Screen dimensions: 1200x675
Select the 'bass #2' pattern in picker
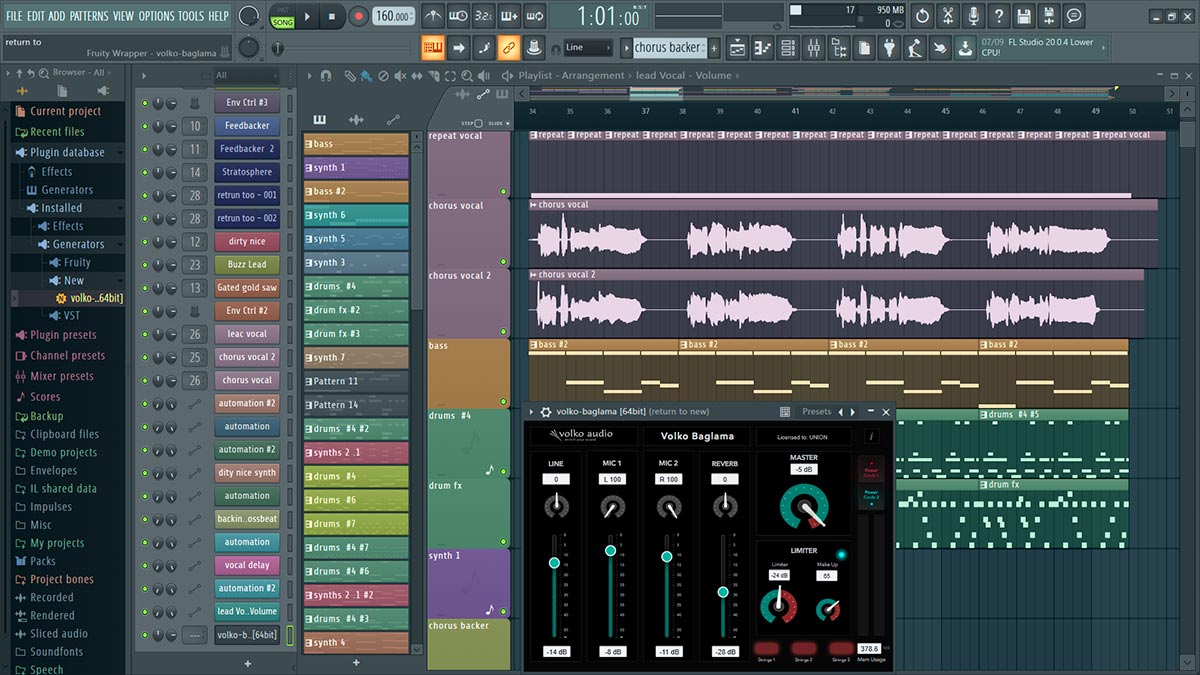[x=356, y=191]
